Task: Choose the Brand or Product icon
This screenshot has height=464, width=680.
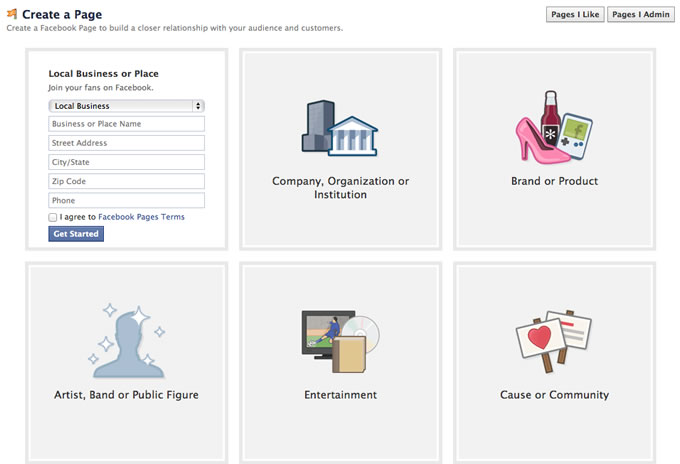Action: (x=554, y=127)
